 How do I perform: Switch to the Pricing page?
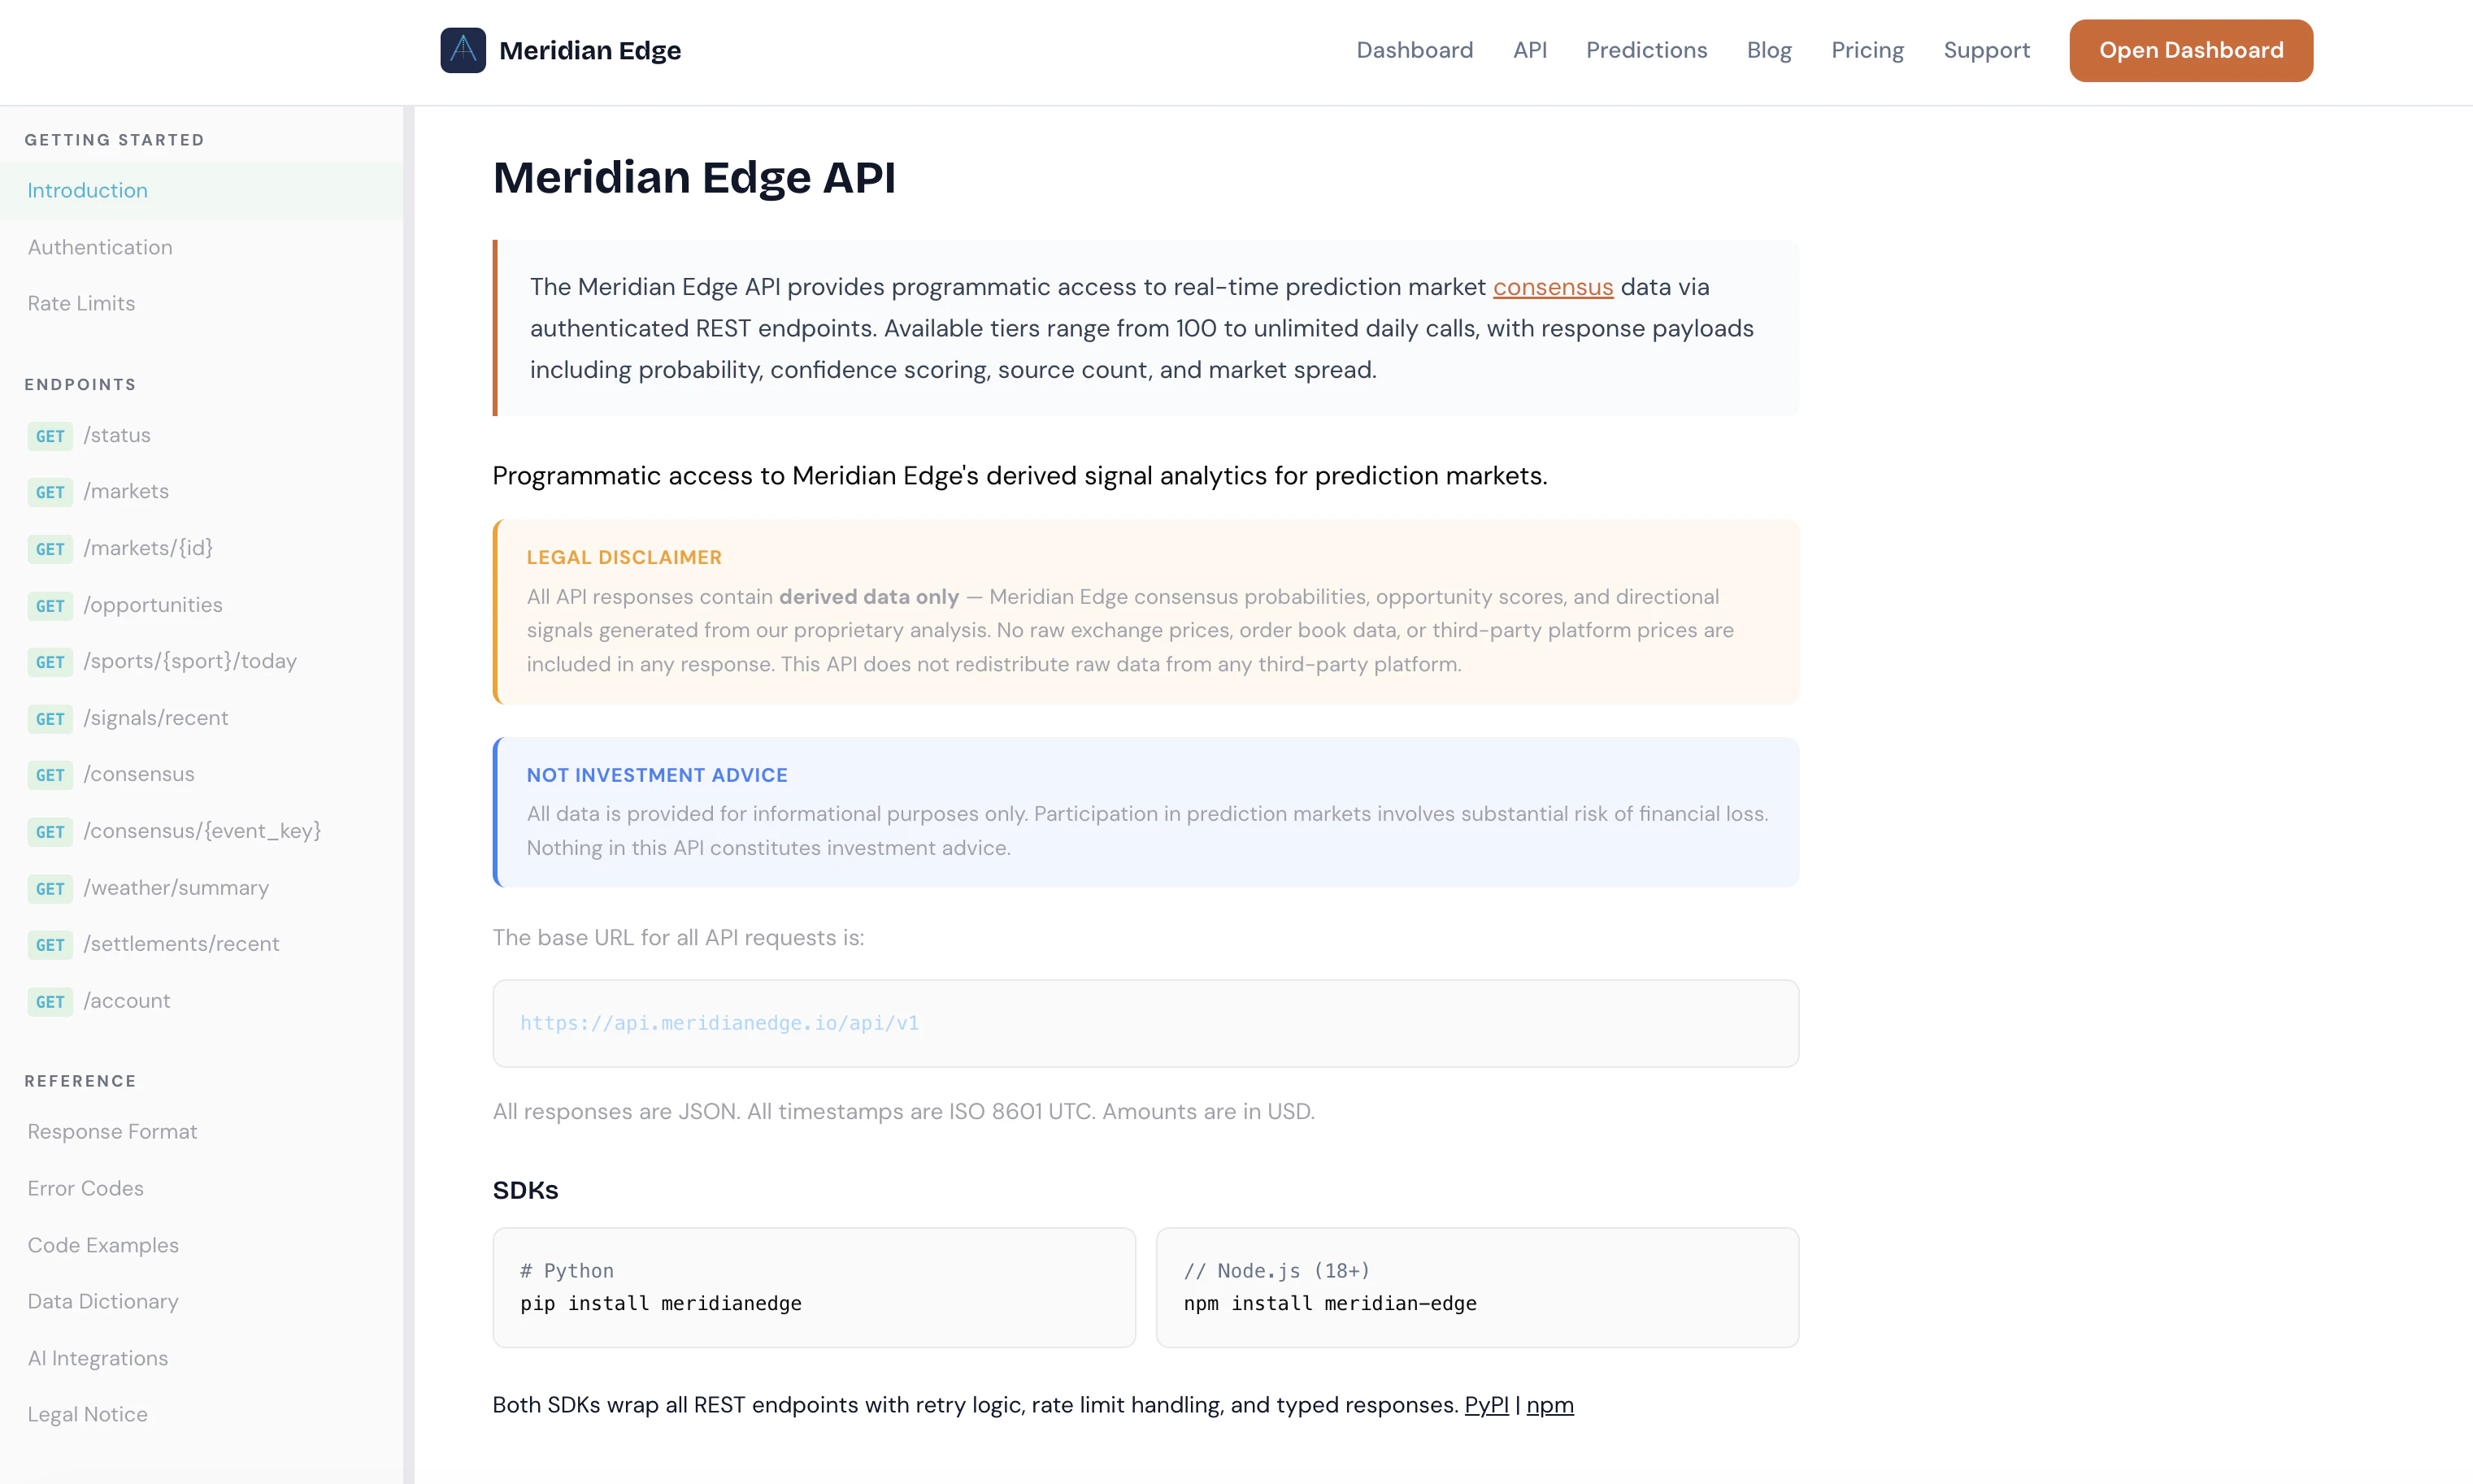(x=1866, y=50)
